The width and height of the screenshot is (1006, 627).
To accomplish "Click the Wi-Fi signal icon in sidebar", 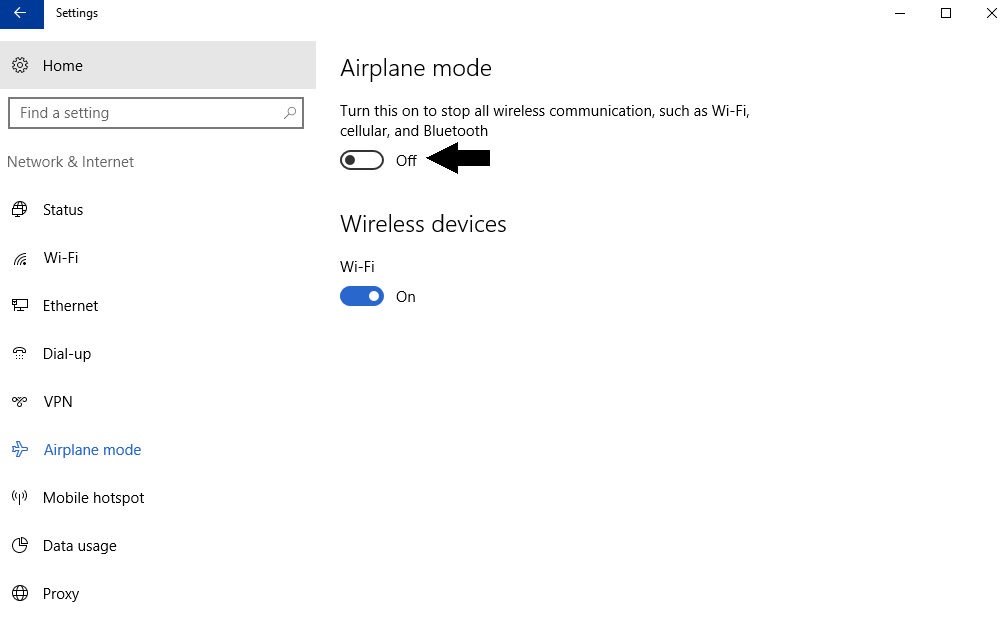I will [x=20, y=258].
